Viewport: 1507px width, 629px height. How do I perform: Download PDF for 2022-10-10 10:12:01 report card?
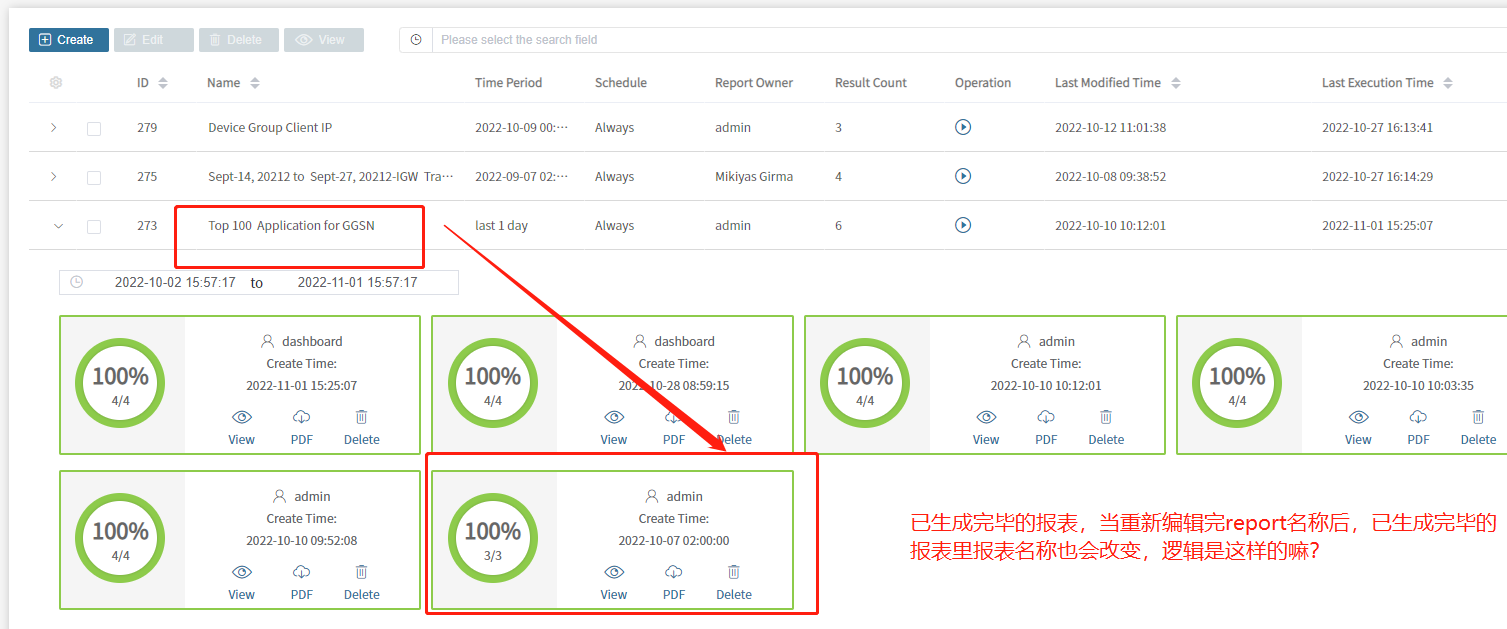1046,417
